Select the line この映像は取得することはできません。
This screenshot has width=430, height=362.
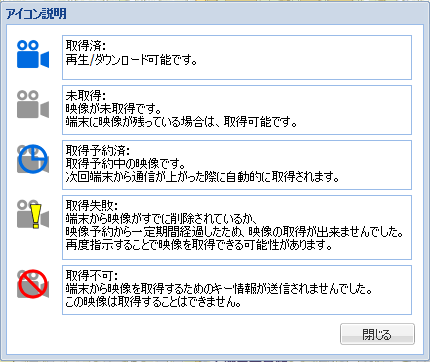click(x=153, y=302)
